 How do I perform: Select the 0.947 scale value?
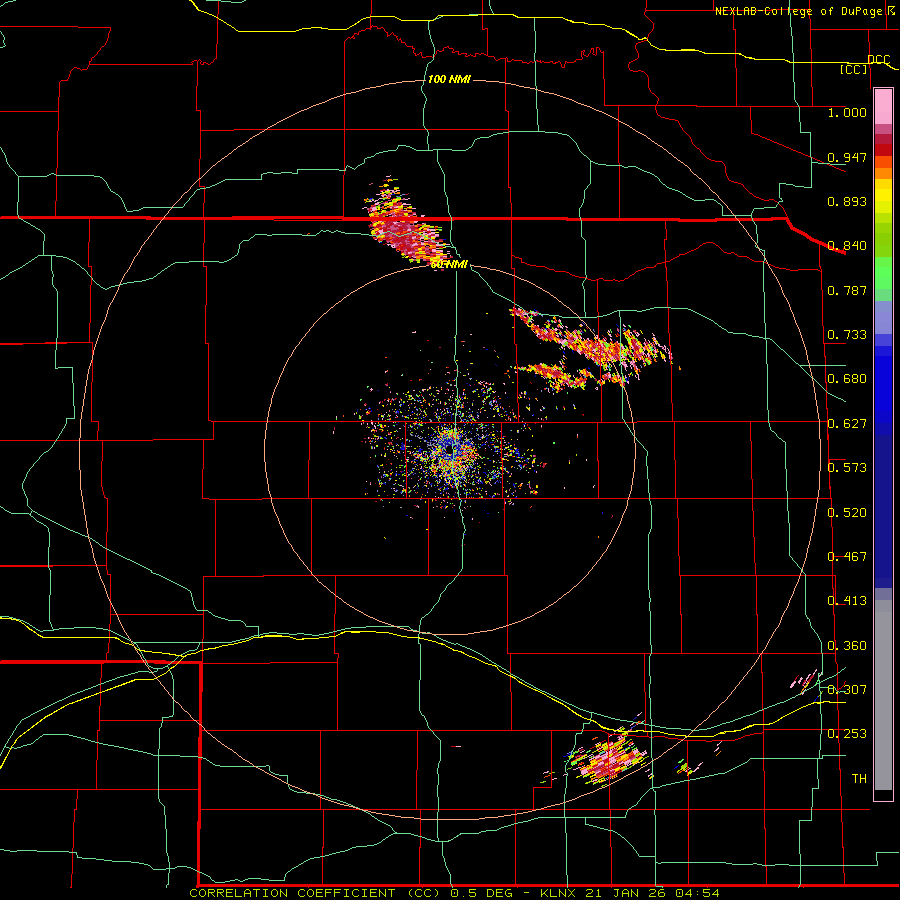(x=847, y=157)
